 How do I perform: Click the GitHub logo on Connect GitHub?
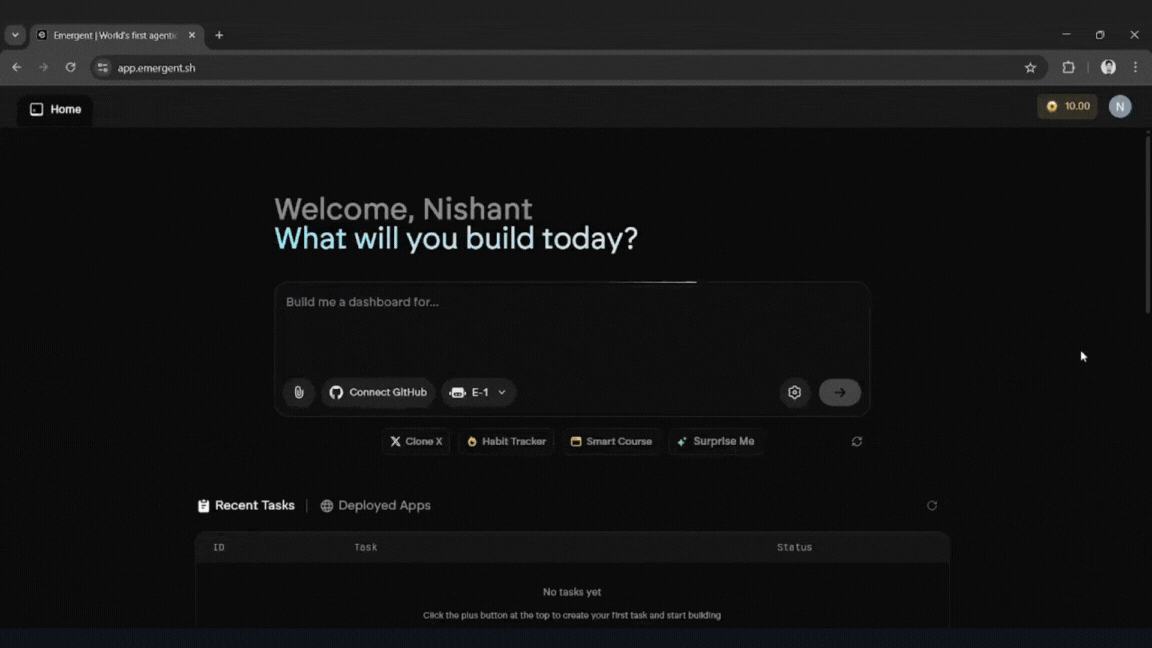pyautogui.click(x=336, y=392)
